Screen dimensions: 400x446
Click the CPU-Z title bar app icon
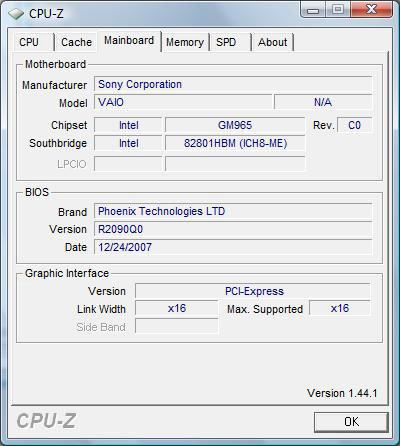point(16,14)
